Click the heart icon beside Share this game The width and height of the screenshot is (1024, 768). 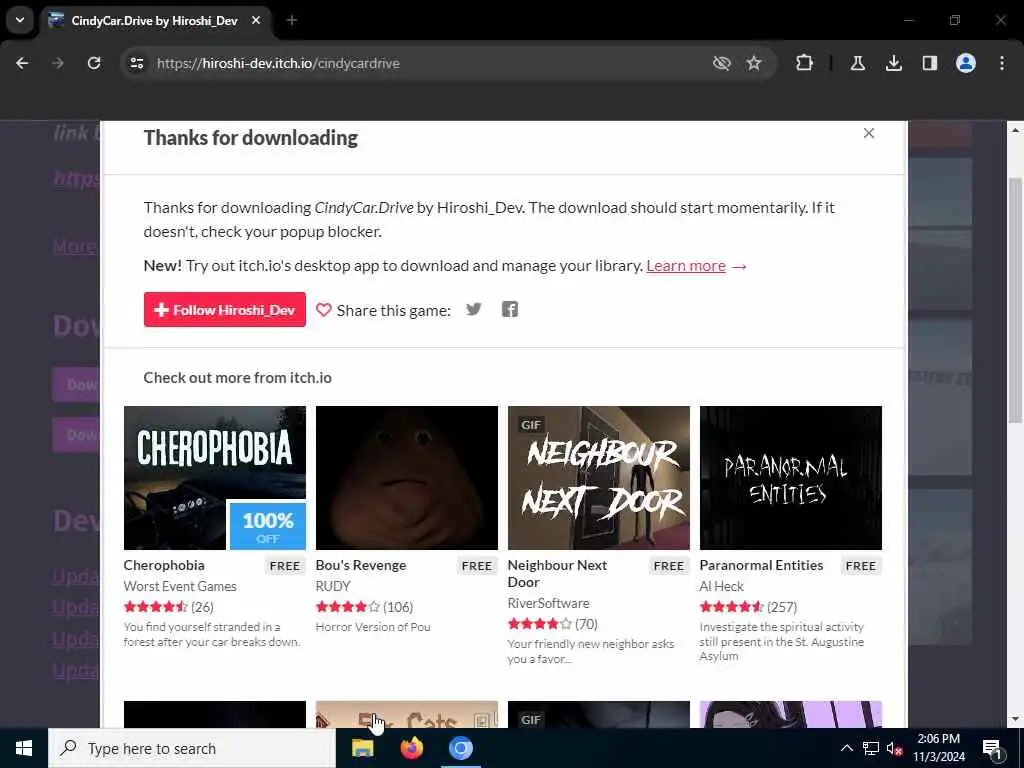(x=324, y=310)
